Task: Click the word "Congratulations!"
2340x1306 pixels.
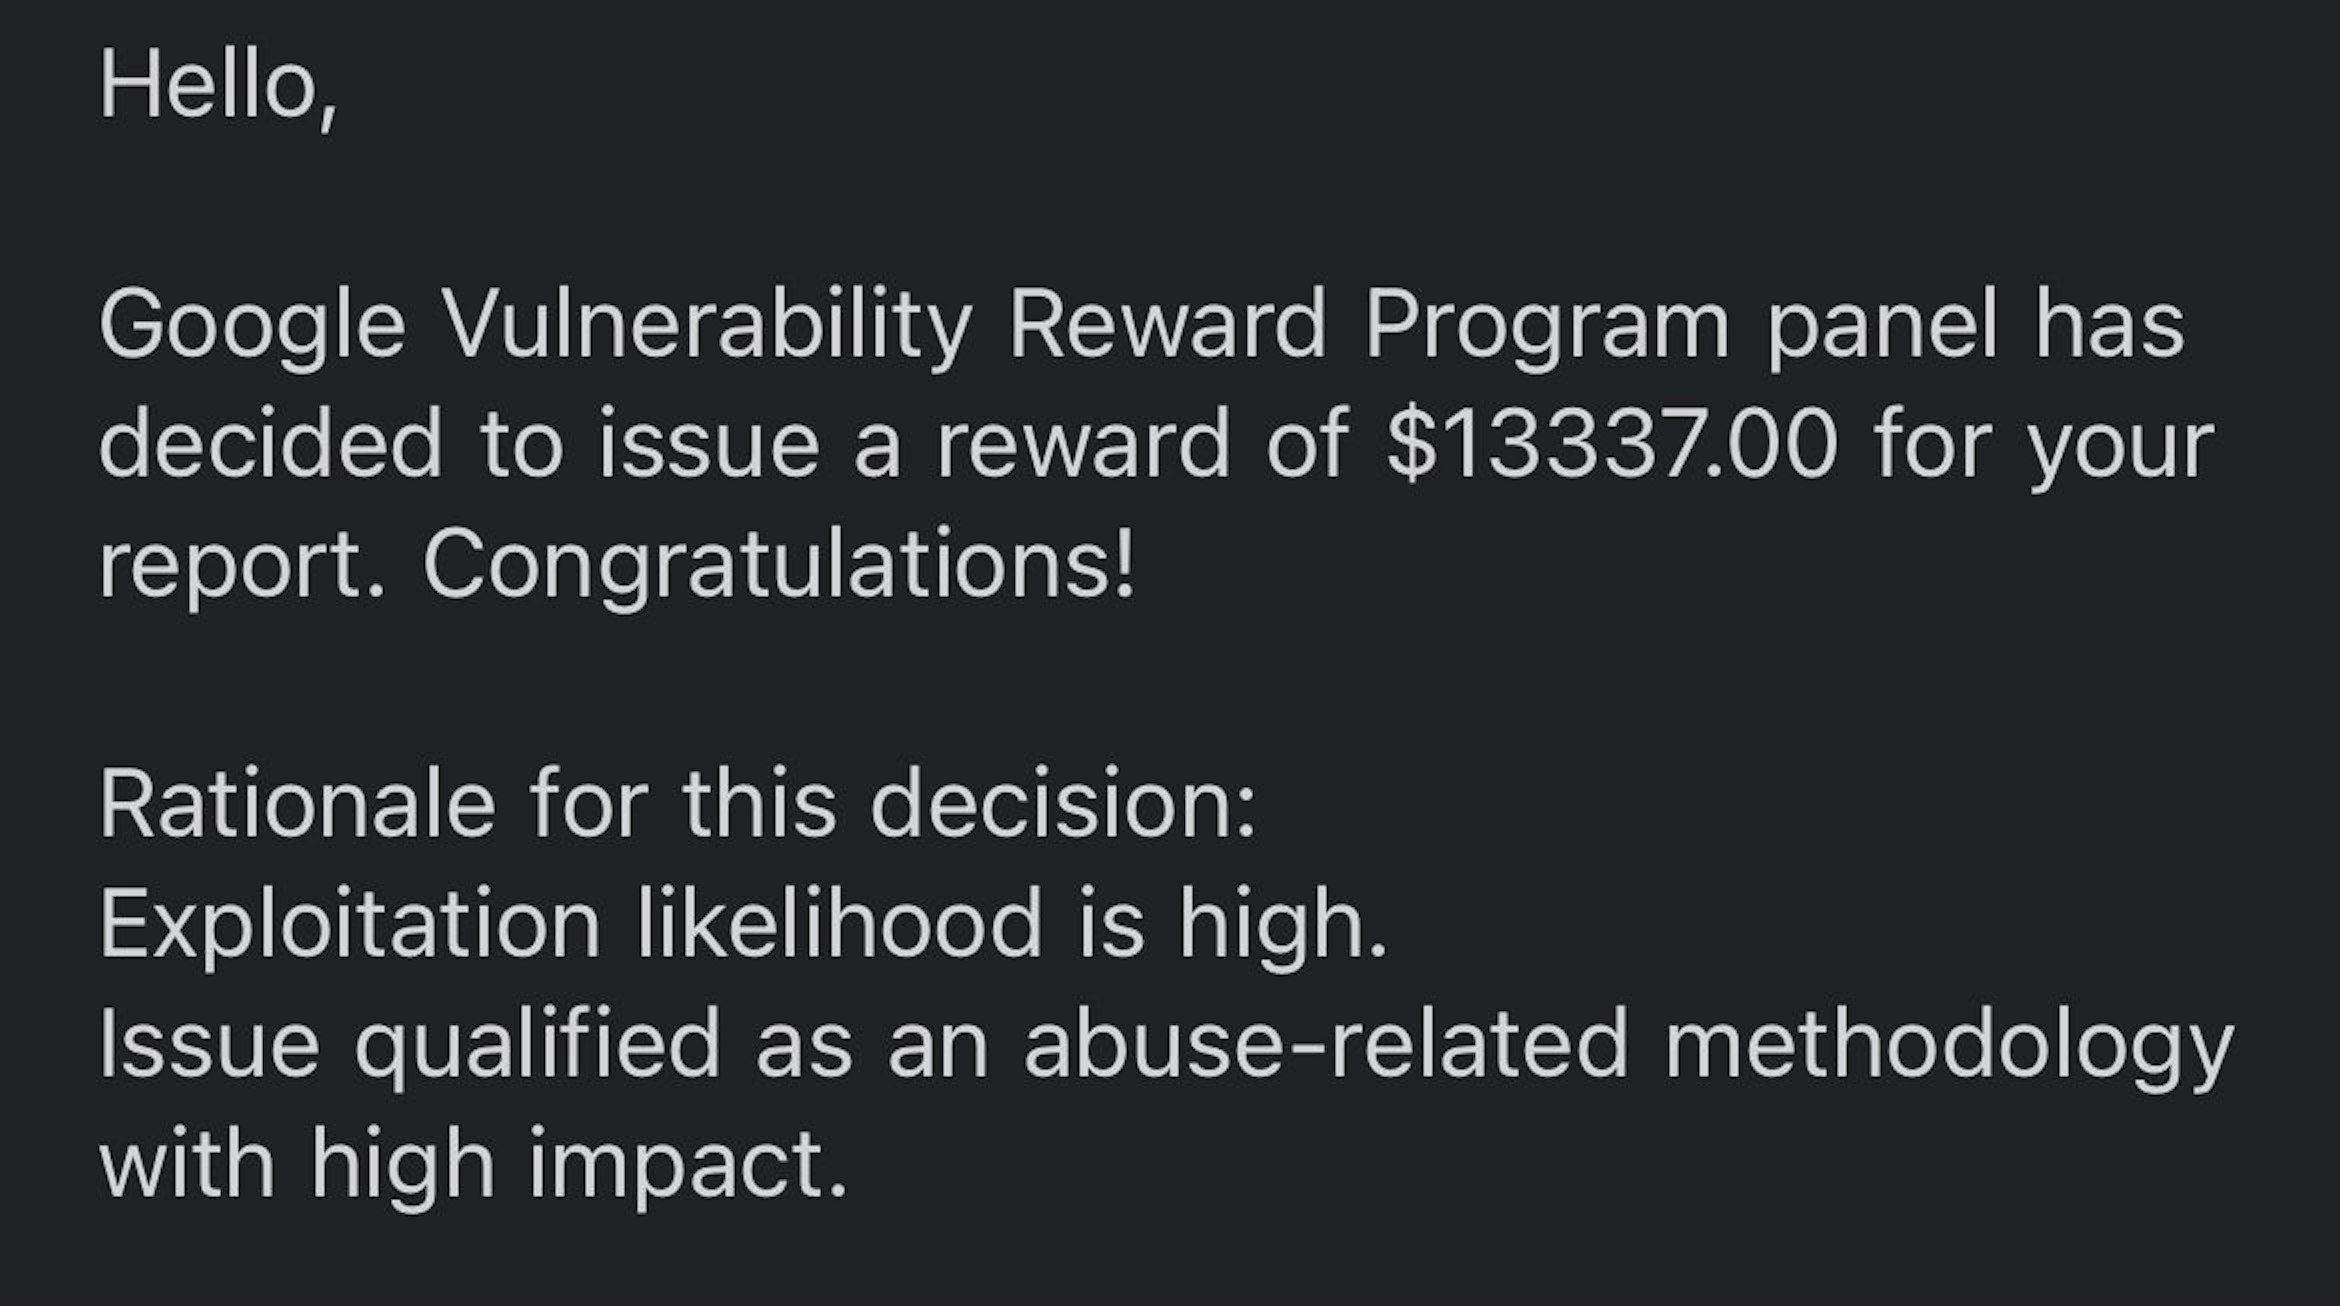Action: tap(779, 566)
